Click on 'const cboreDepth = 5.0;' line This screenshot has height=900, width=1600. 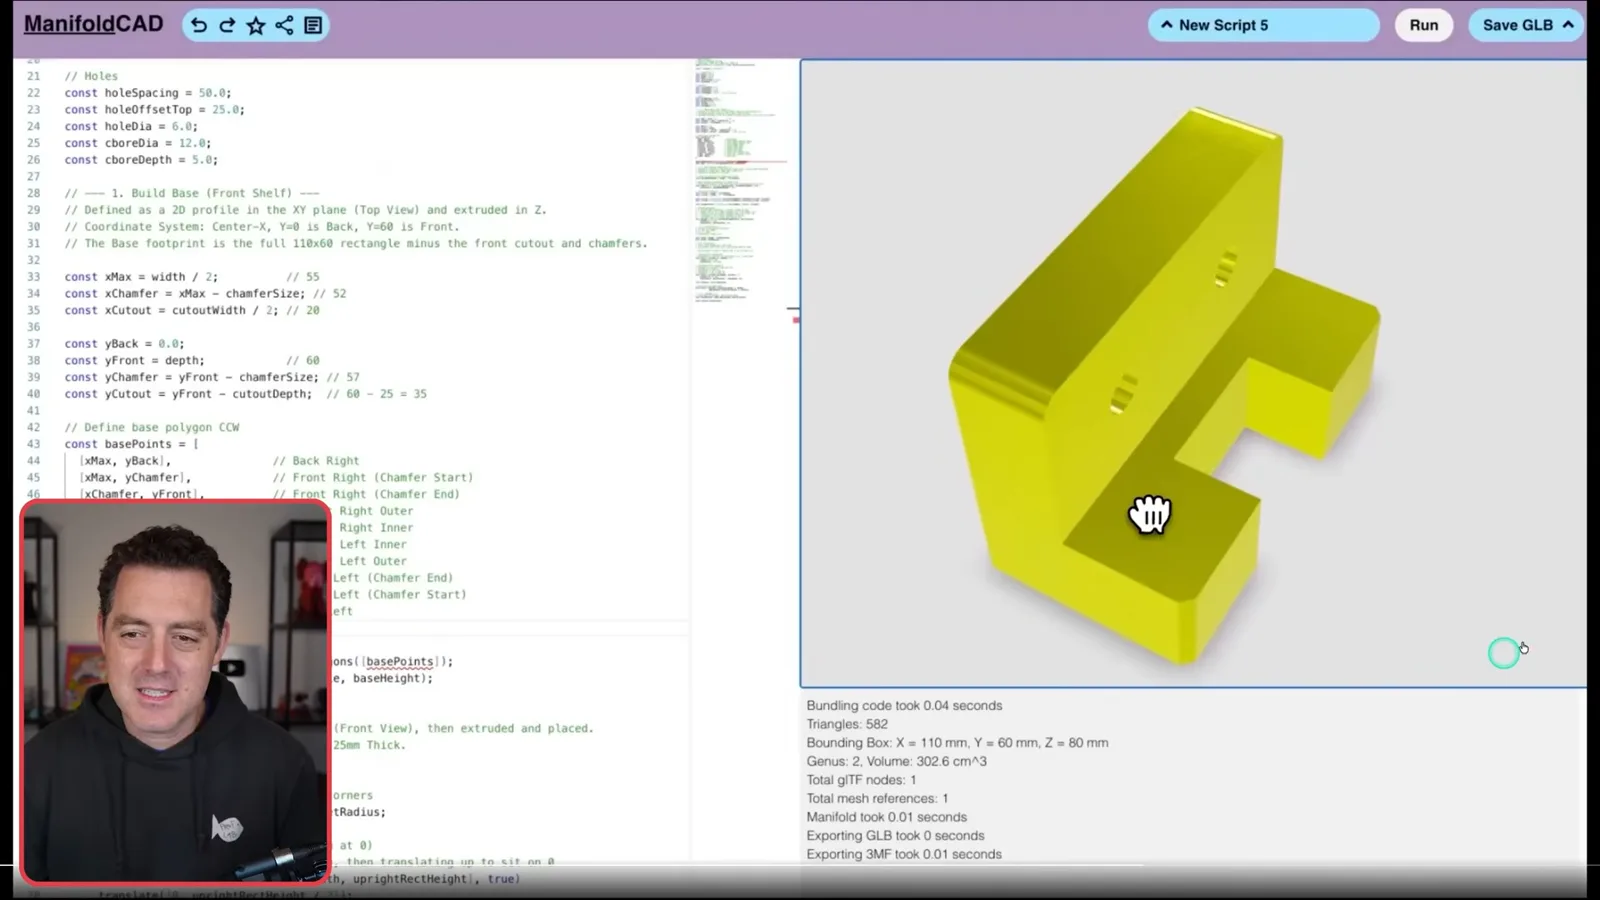coord(141,160)
